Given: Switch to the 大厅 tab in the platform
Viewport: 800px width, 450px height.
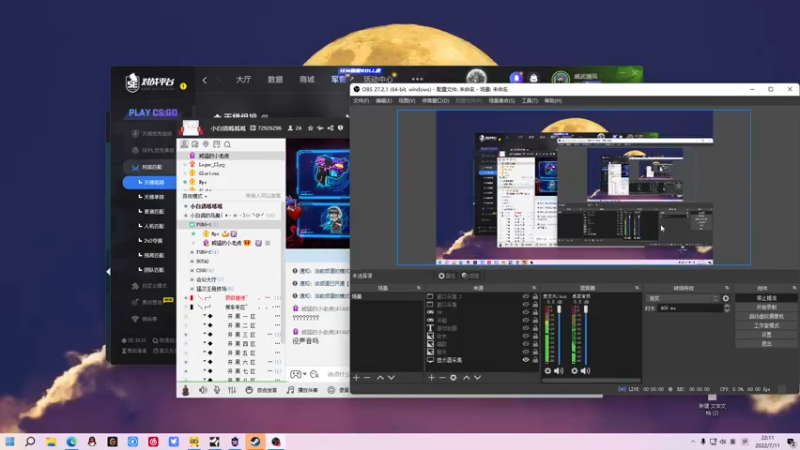Looking at the screenshot, I should 243,80.
